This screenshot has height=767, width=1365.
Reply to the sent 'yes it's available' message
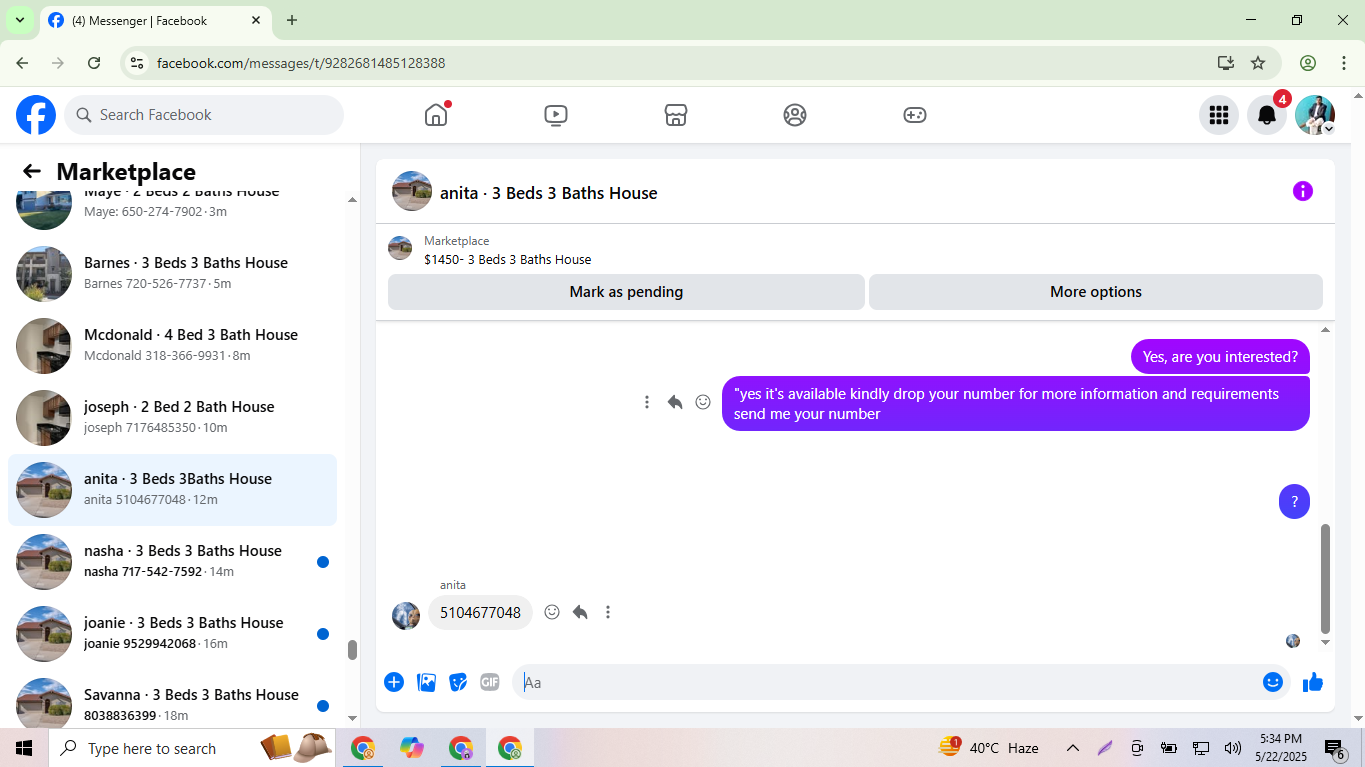click(x=675, y=402)
